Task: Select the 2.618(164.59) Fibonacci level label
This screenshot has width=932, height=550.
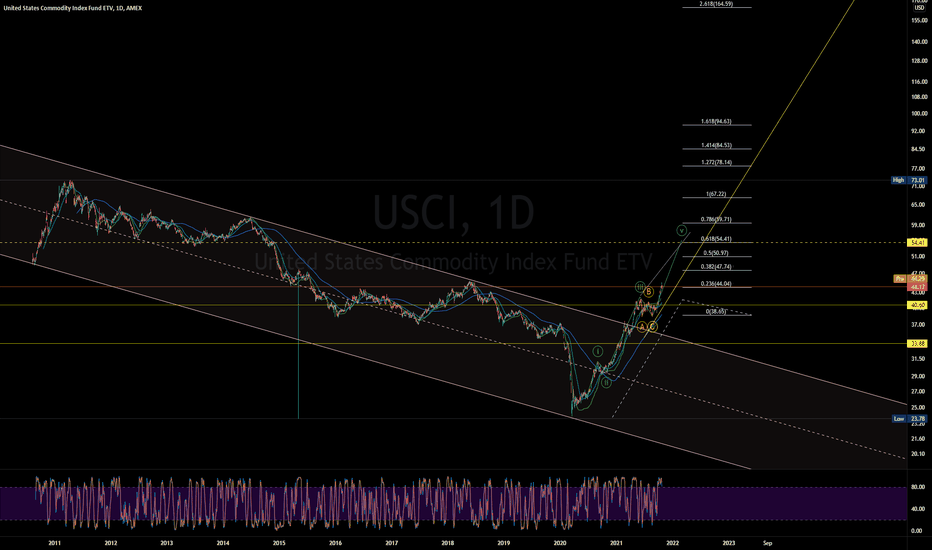Action: click(716, 4)
